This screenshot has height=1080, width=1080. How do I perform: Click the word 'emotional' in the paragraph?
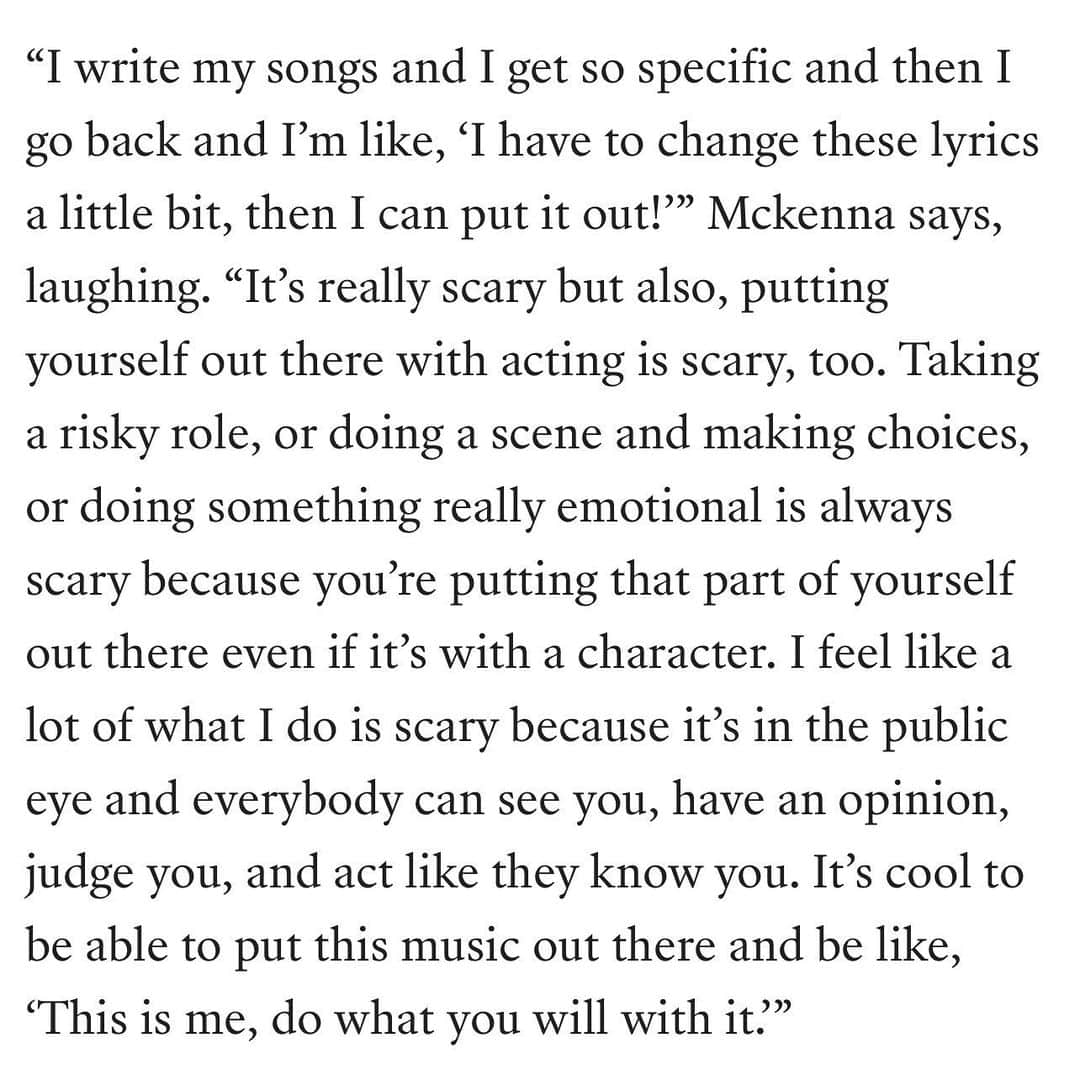coord(658,506)
